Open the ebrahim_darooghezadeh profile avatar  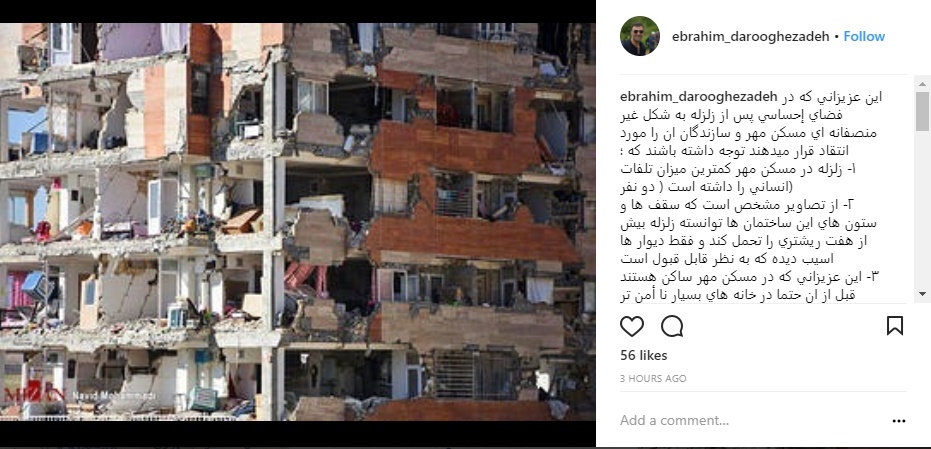[x=639, y=36]
